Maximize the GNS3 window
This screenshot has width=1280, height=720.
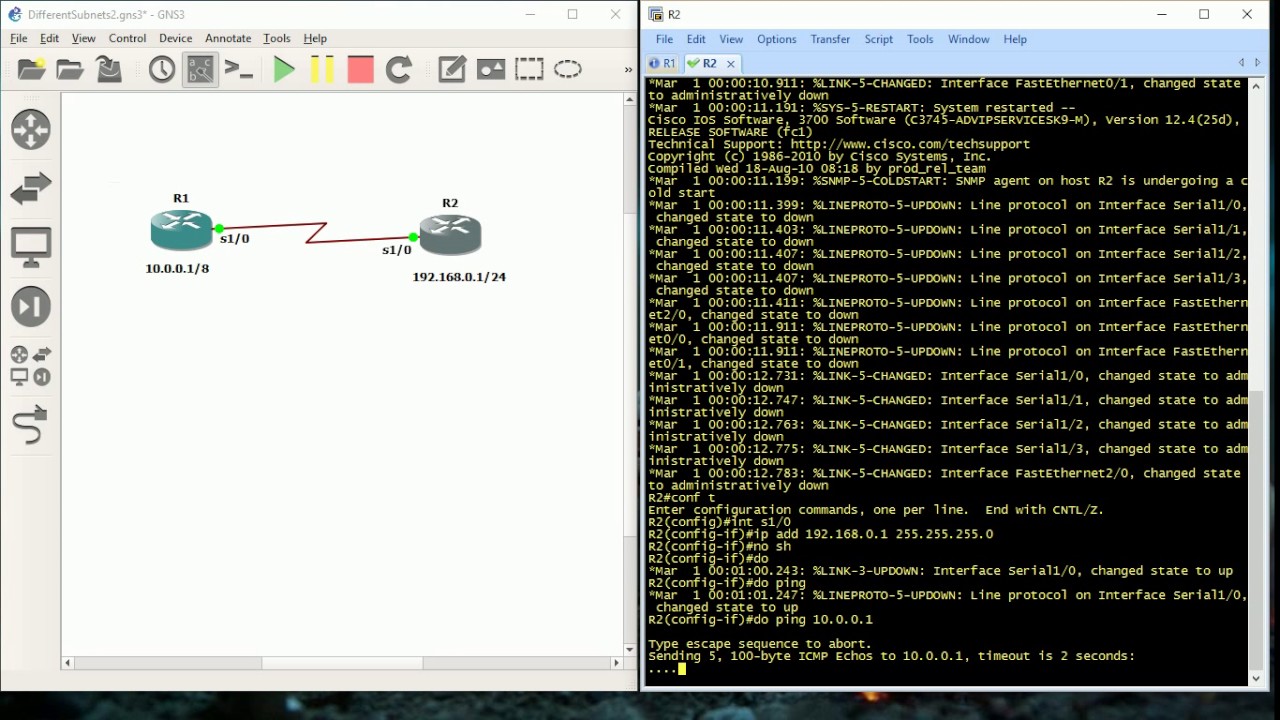pyautogui.click(x=573, y=14)
